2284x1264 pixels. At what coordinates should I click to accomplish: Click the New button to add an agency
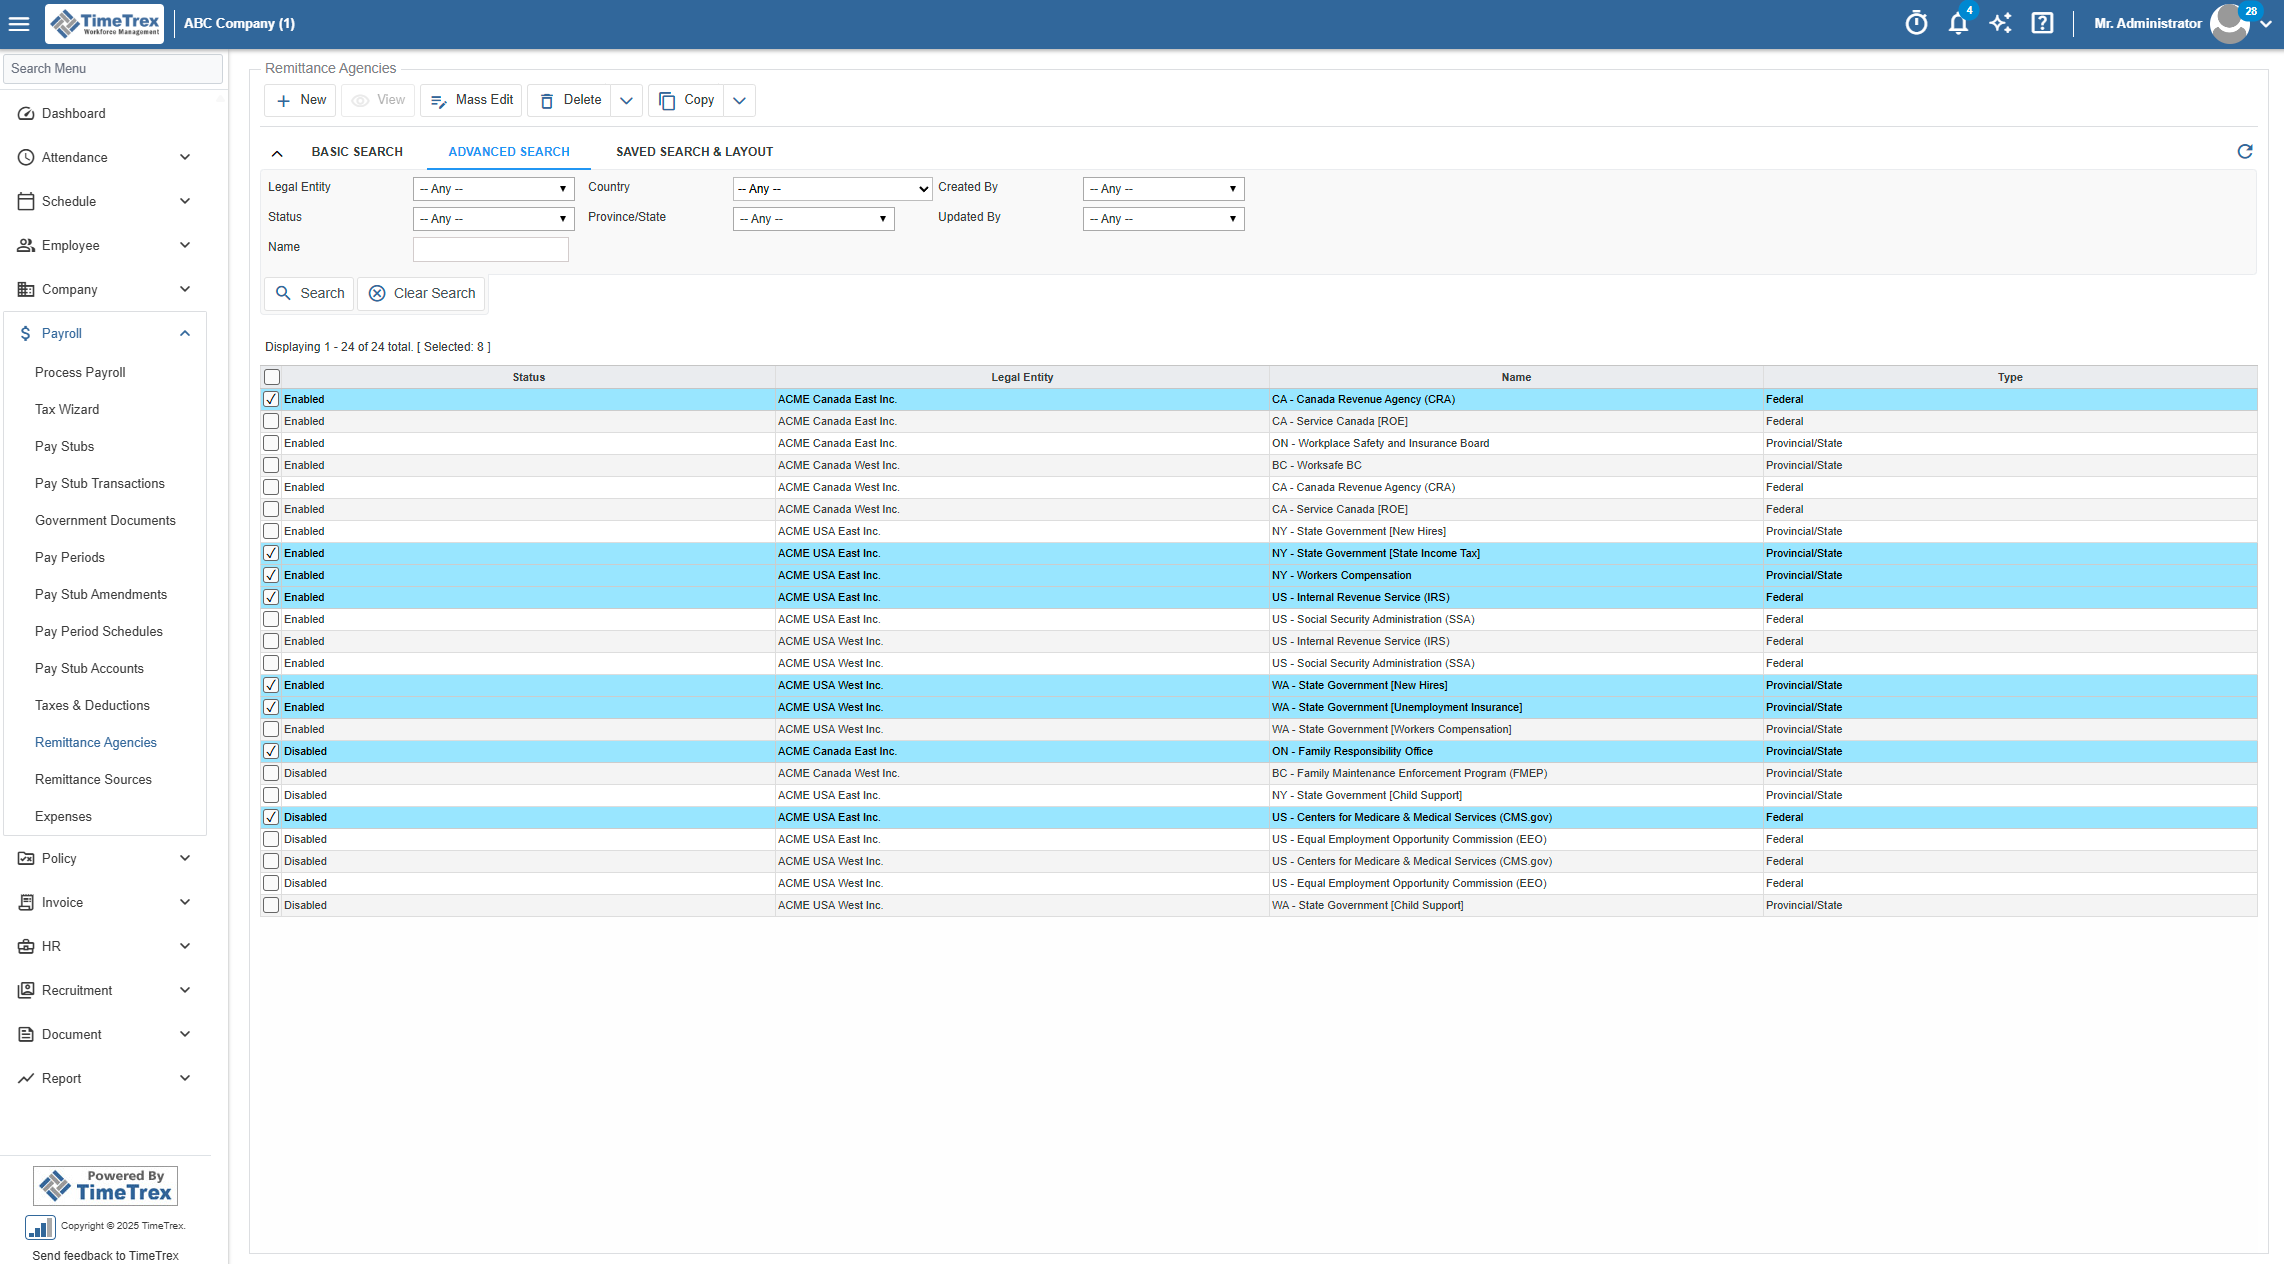(x=299, y=100)
